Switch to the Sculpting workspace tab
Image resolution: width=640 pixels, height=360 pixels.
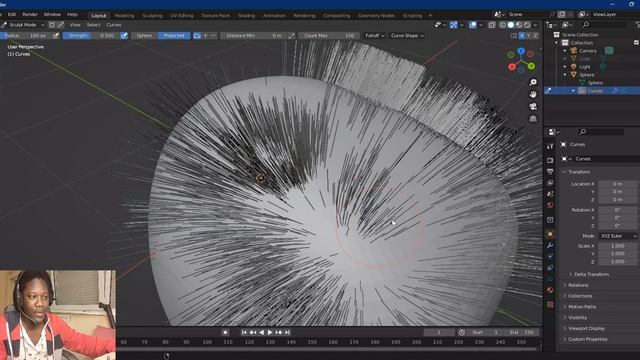[152, 16]
